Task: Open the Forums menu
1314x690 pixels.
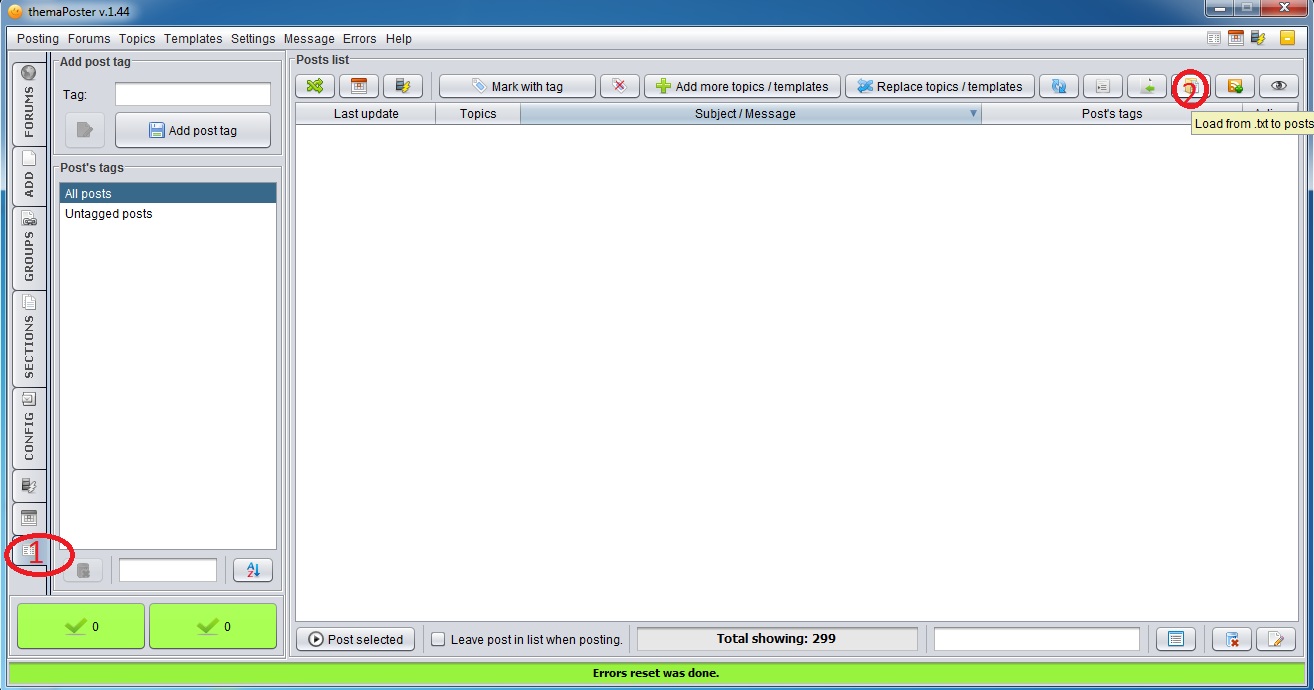Action: [89, 39]
